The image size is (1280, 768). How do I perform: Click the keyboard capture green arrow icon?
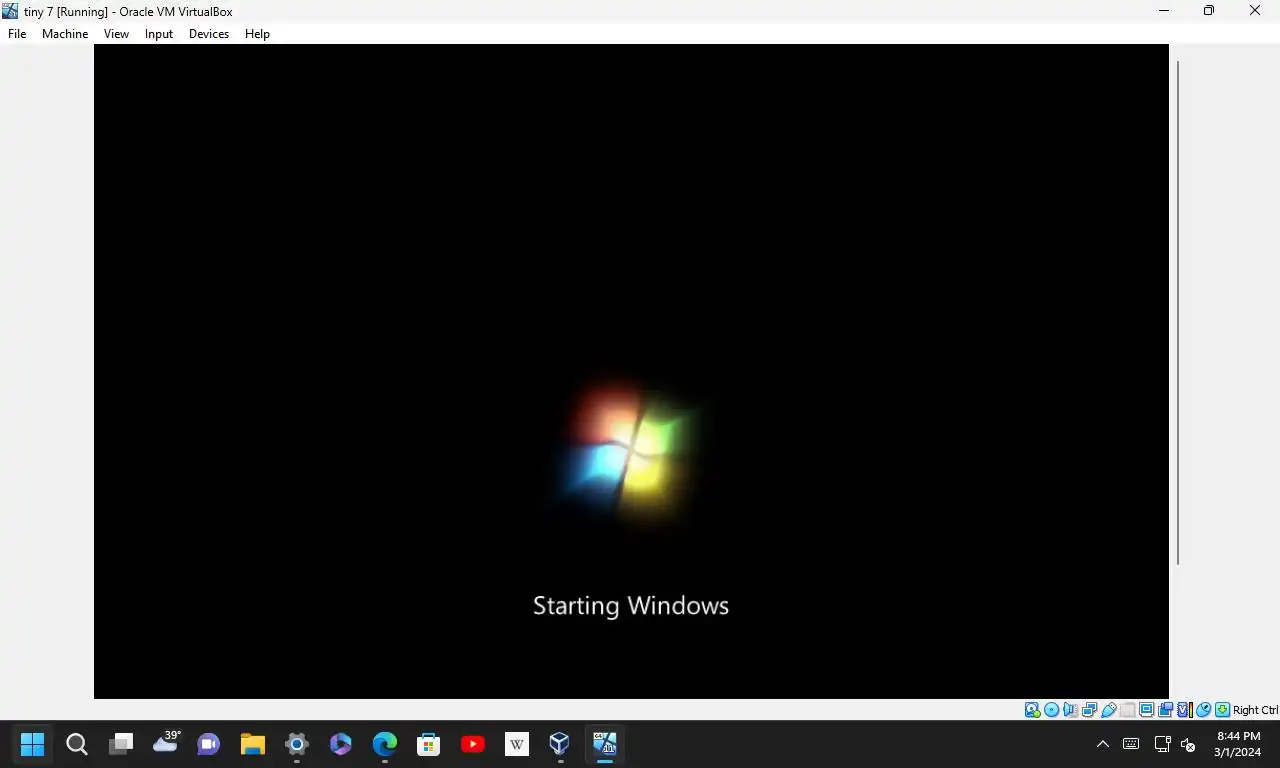(x=1222, y=710)
